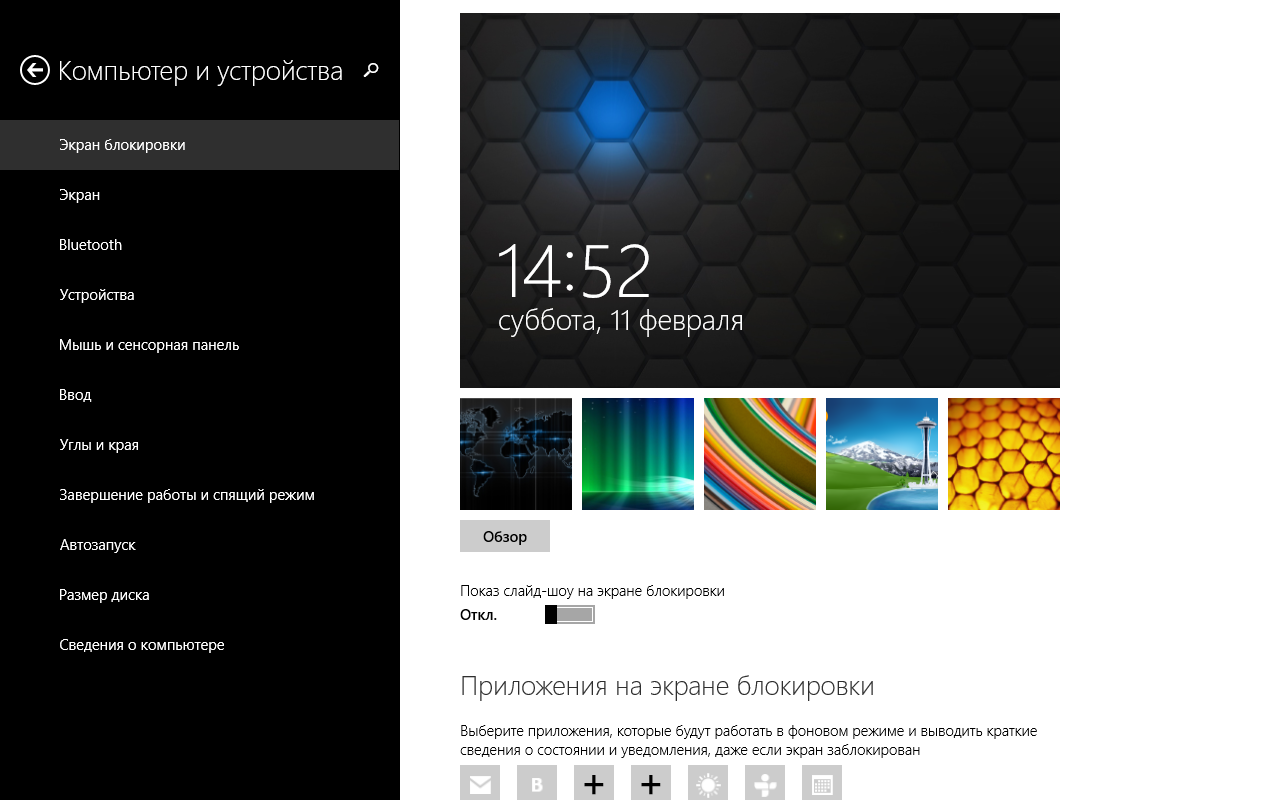Open 'Завершение работы и спящий режим'
The height and width of the screenshot is (800, 1280).
pos(200,495)
